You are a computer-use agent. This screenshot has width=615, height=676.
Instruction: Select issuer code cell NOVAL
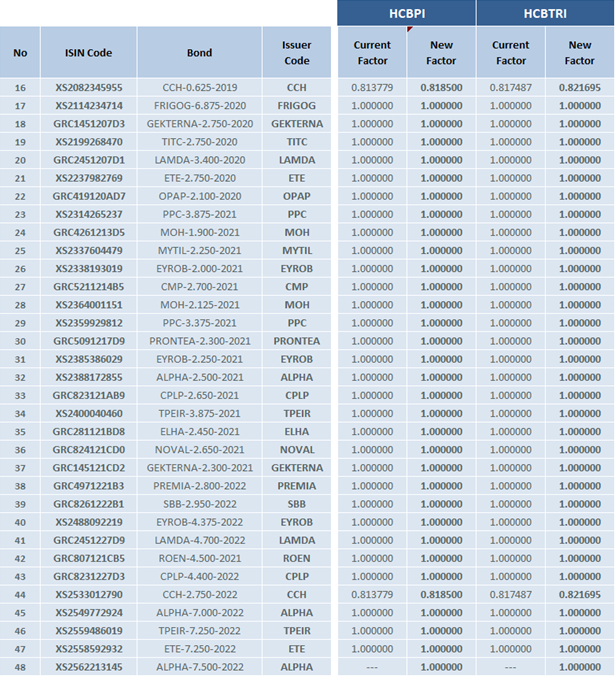pos(296,450)
